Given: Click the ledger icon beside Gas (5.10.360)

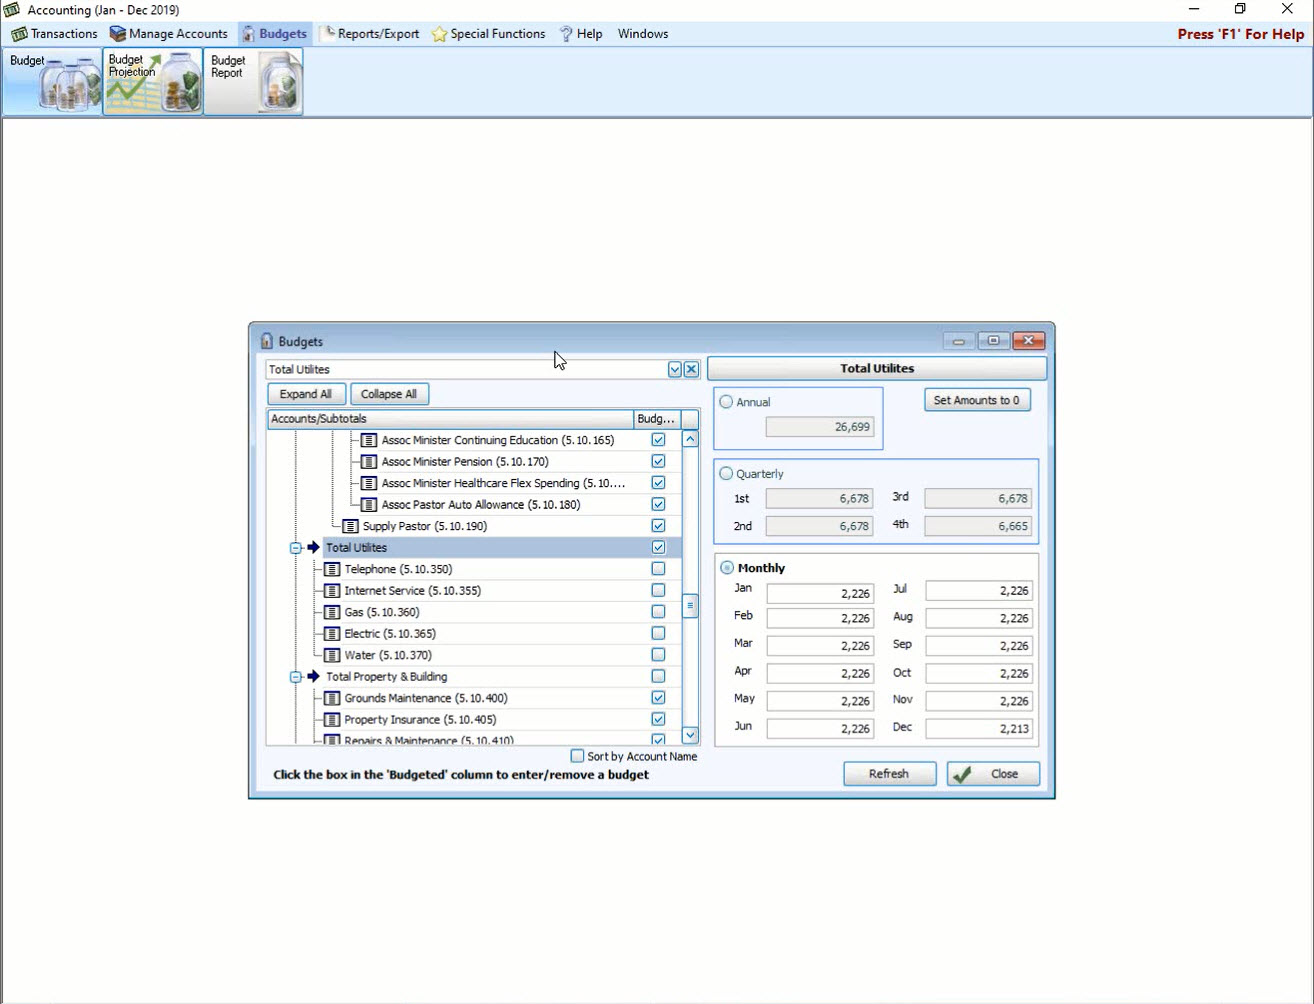Looking at the screenshot, I should point(331,611).
